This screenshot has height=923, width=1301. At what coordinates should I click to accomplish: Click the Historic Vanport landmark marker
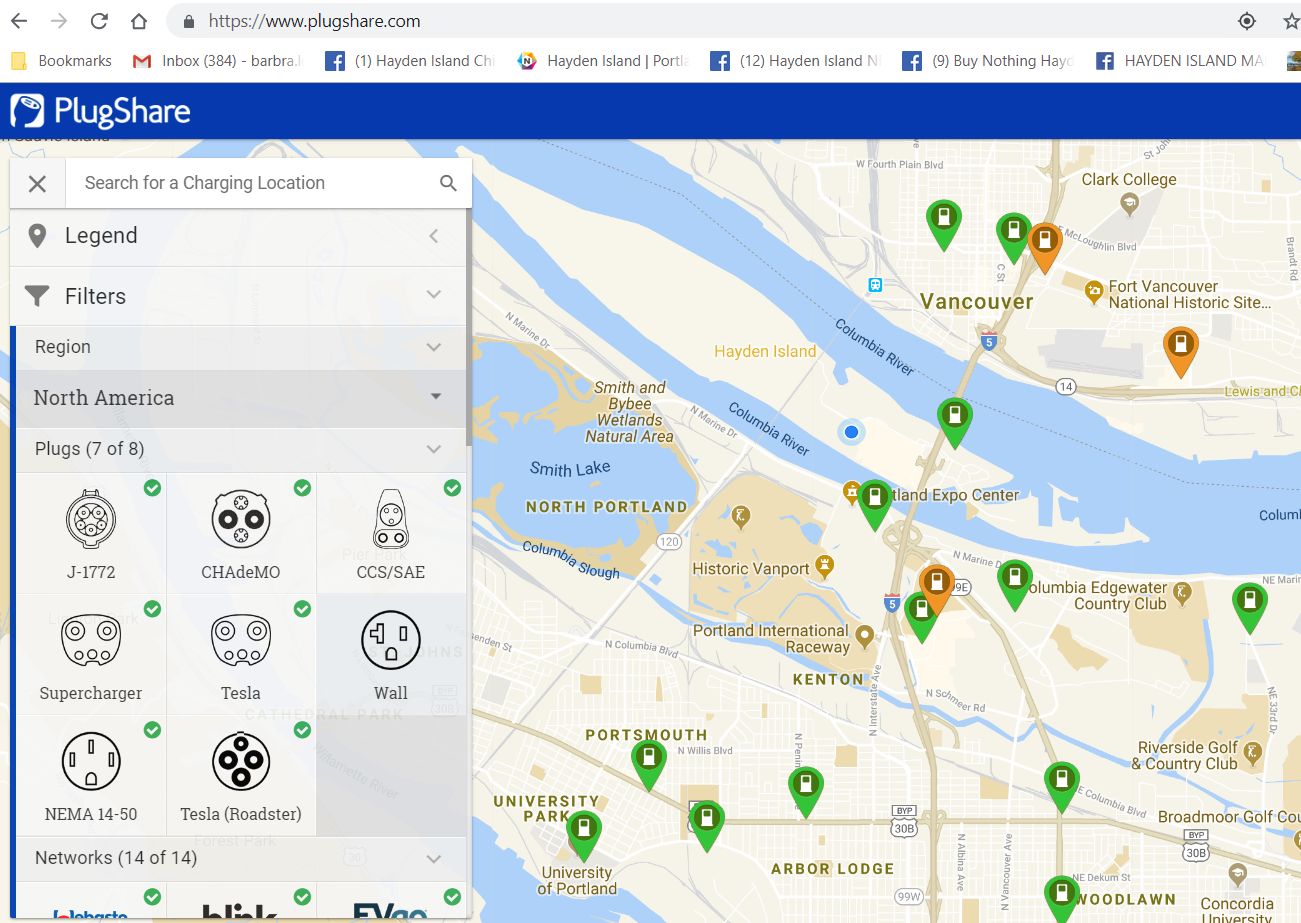tap(824, 566)
